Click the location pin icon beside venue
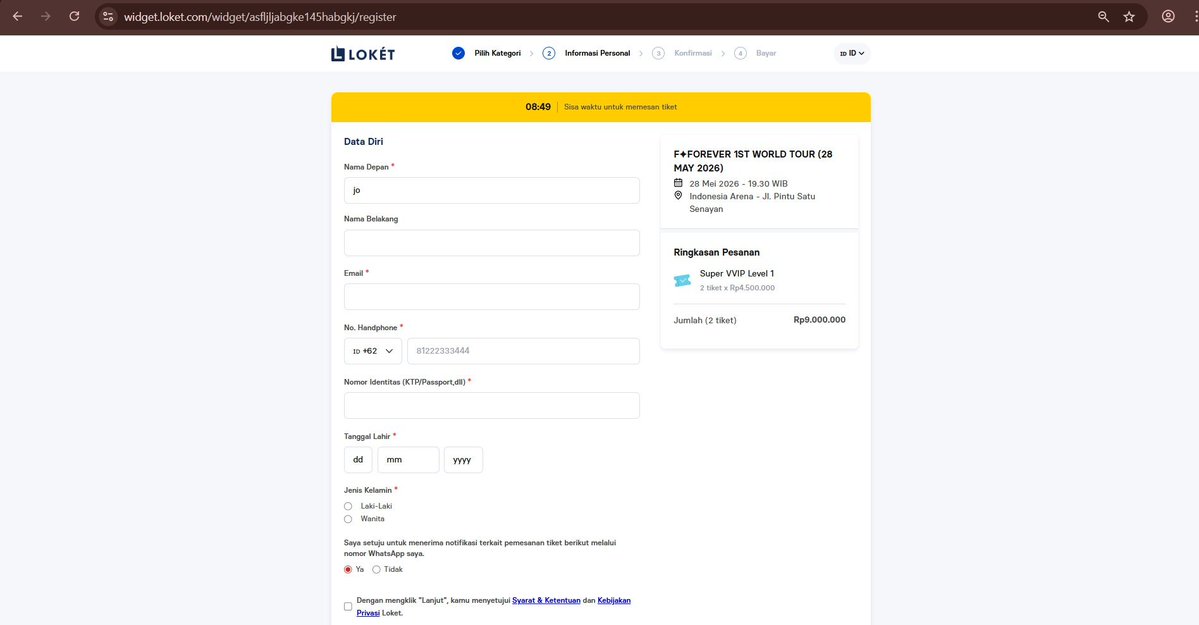Screen dimensions: 1199x625 [x=677, y=196]
